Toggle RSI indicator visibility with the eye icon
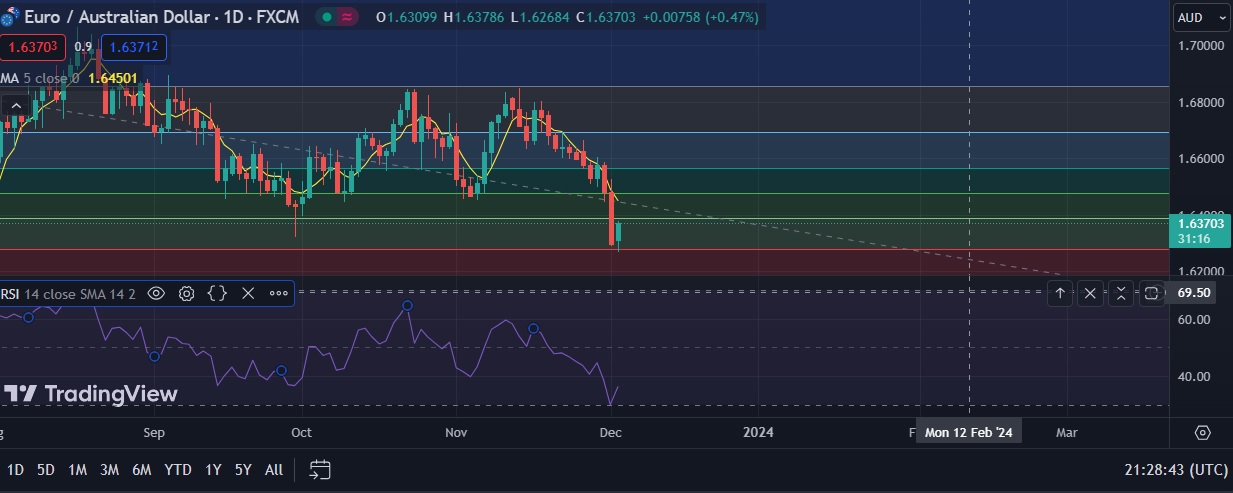The image size is (1233, 493). [x=156, y=293]
